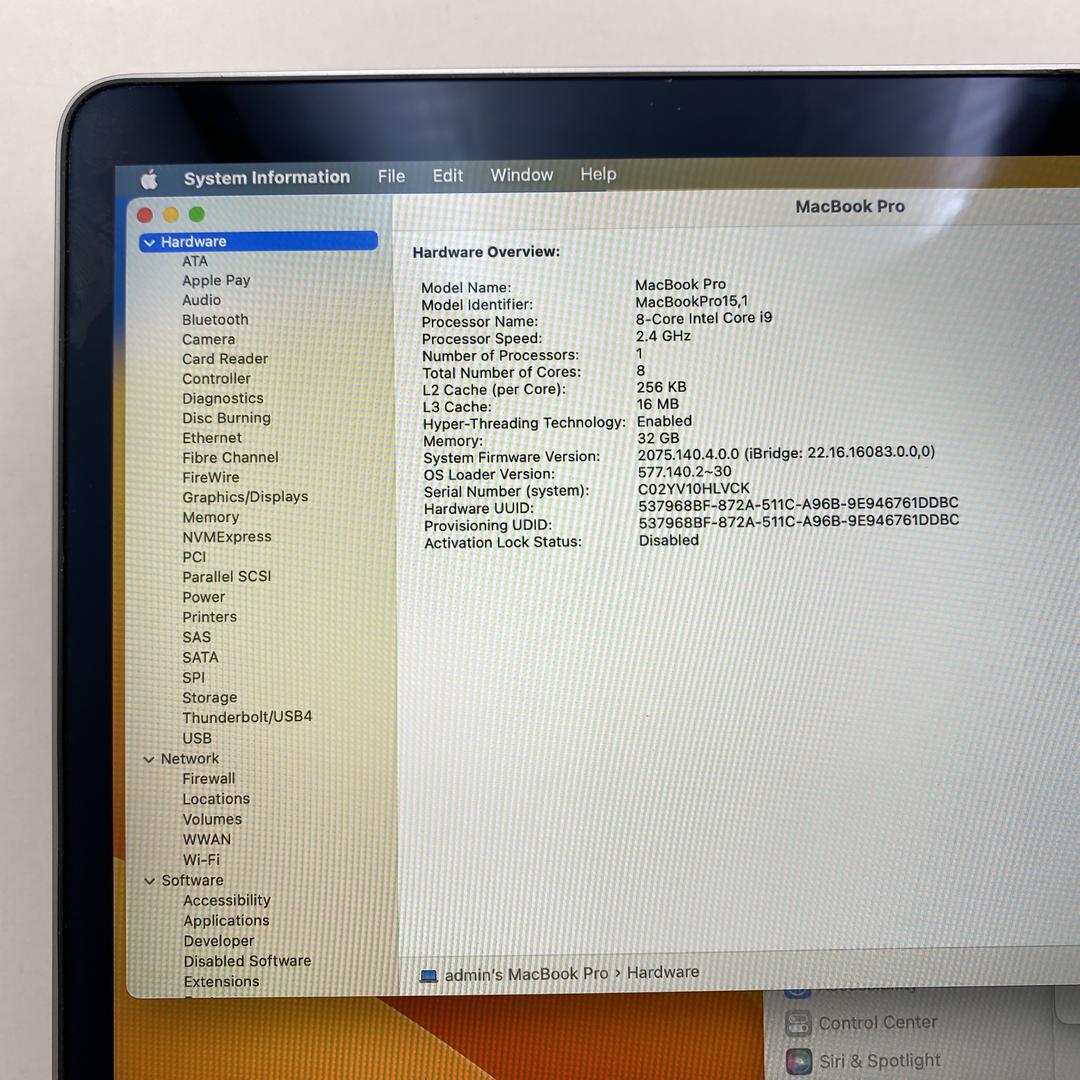Select Power in the sidebar

click(x=204, y=597)
